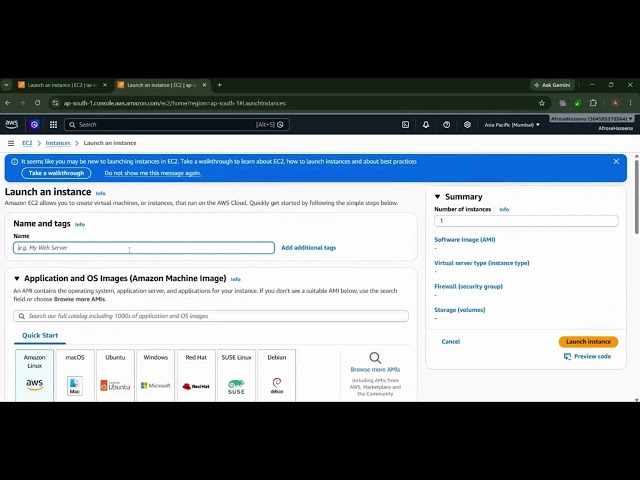Bookmark this page with star icon
Viewport: 640px width, 480px height.
(x=542, y=103)
